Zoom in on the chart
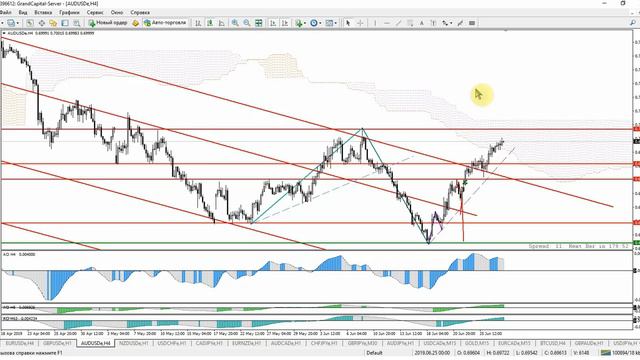640x360 pixels. click(235, 23)
